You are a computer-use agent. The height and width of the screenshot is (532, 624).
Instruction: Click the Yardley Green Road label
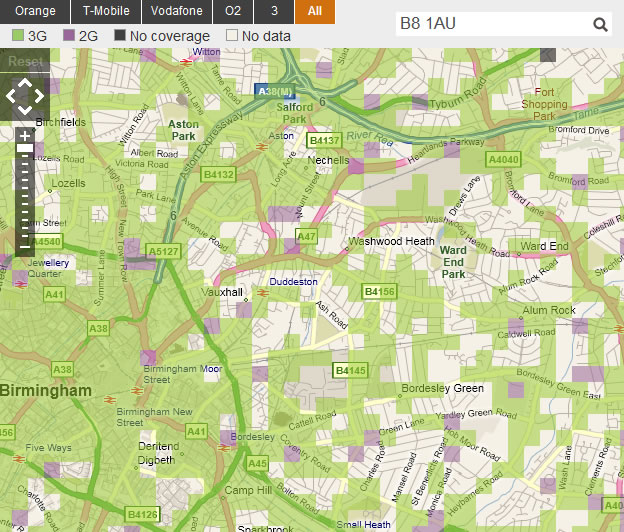click(476, 414)
